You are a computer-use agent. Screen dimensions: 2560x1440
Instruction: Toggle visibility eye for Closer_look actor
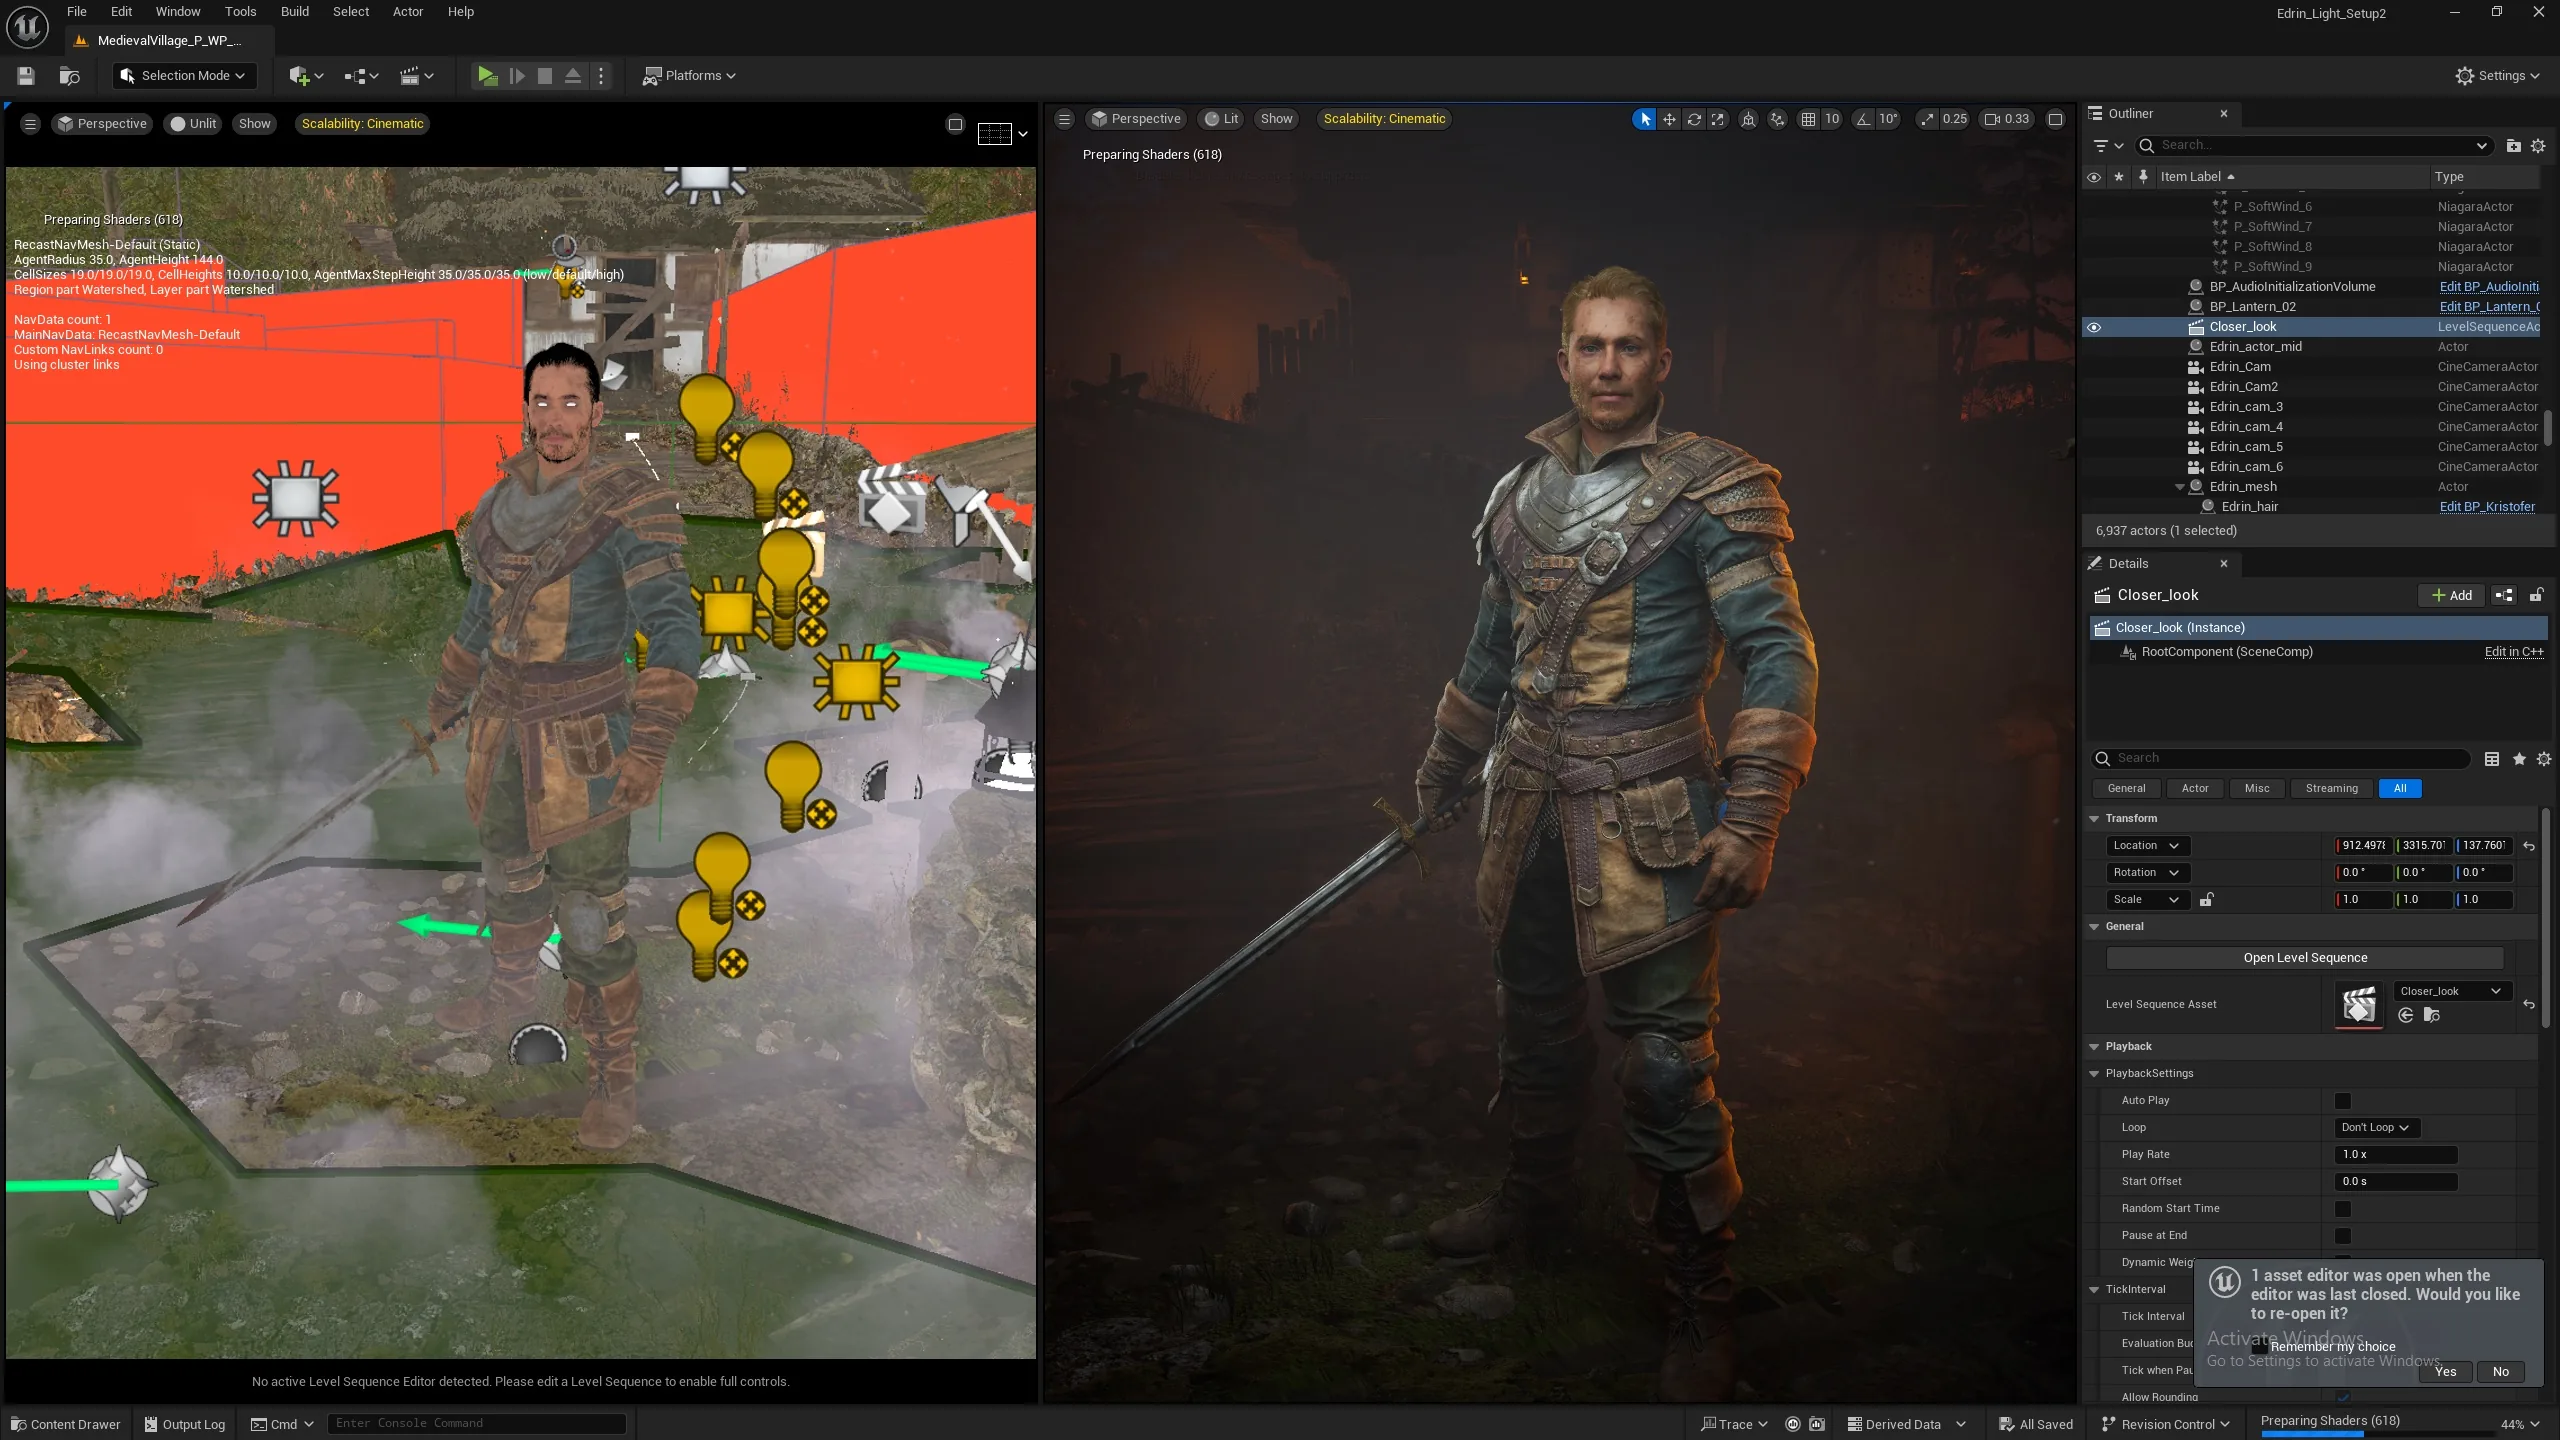[2094, 327]
